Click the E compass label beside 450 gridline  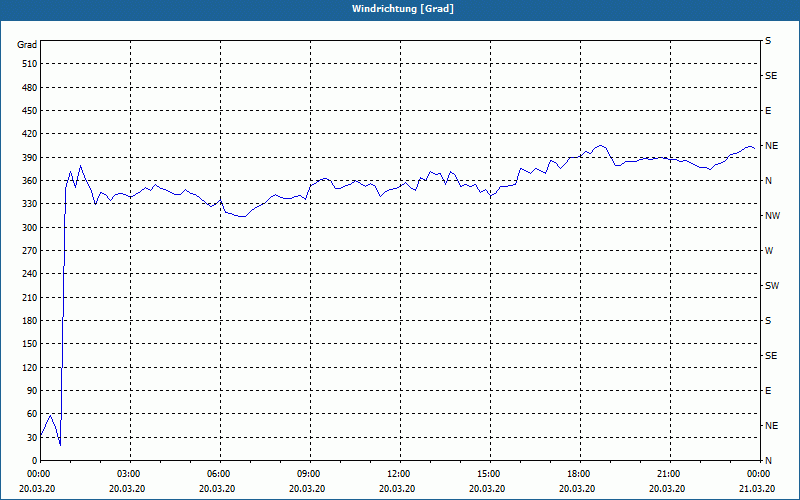coord(768,111)
